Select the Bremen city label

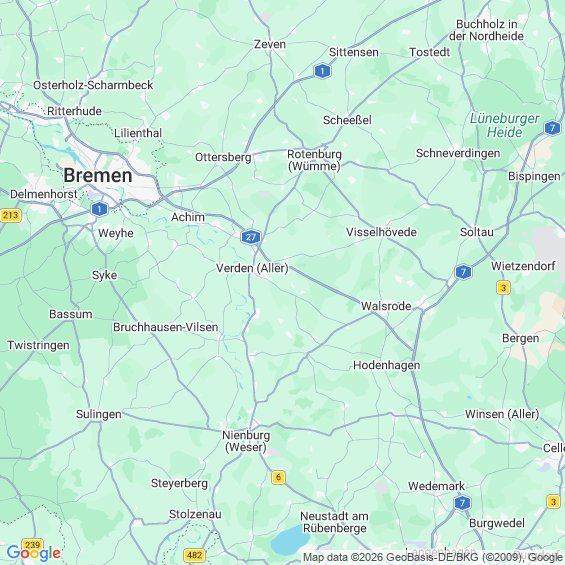[x=98, y=175]
